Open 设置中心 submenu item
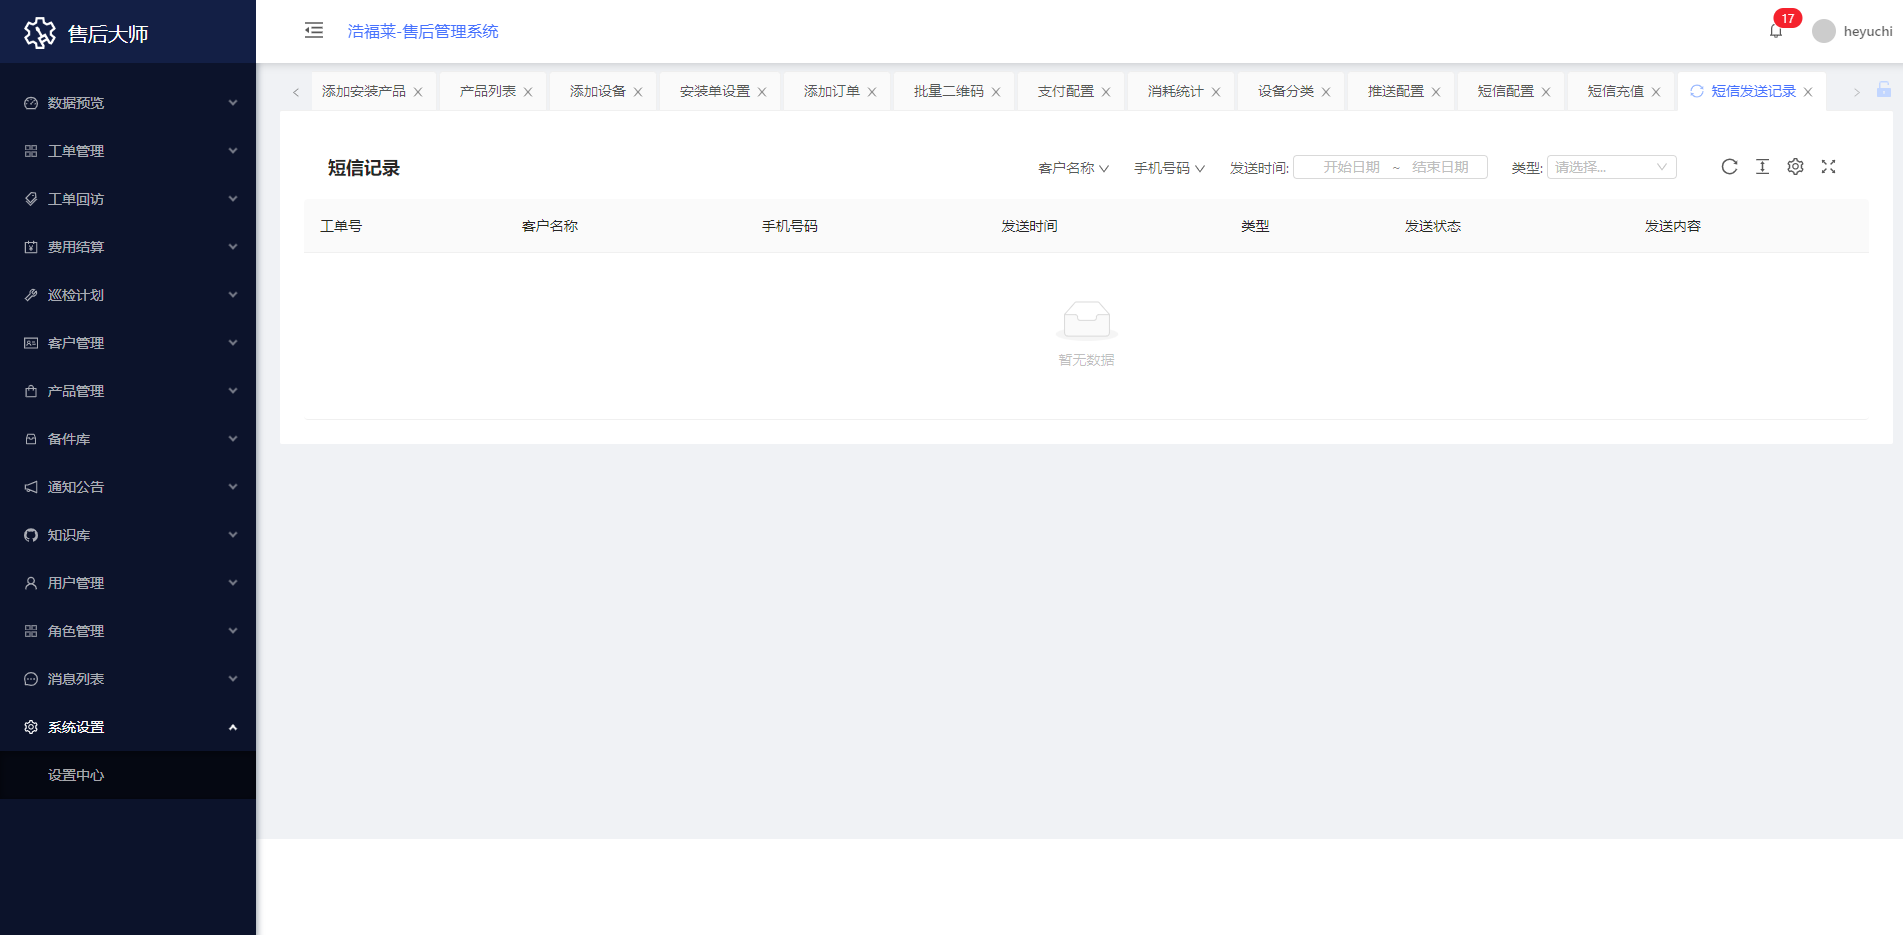Viewport: 1903px width, 935px height. (76, 775)
